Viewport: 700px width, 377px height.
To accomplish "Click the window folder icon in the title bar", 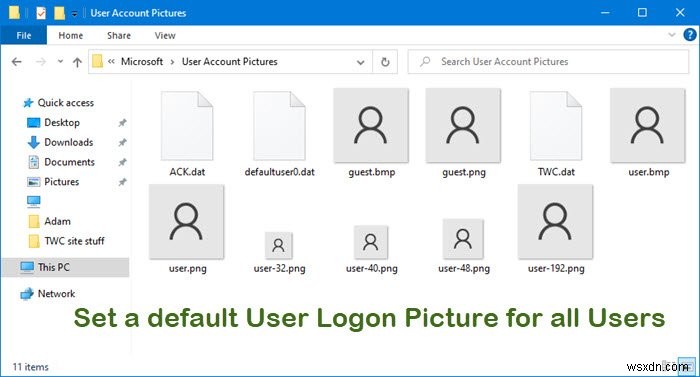I will coord(14,13).
